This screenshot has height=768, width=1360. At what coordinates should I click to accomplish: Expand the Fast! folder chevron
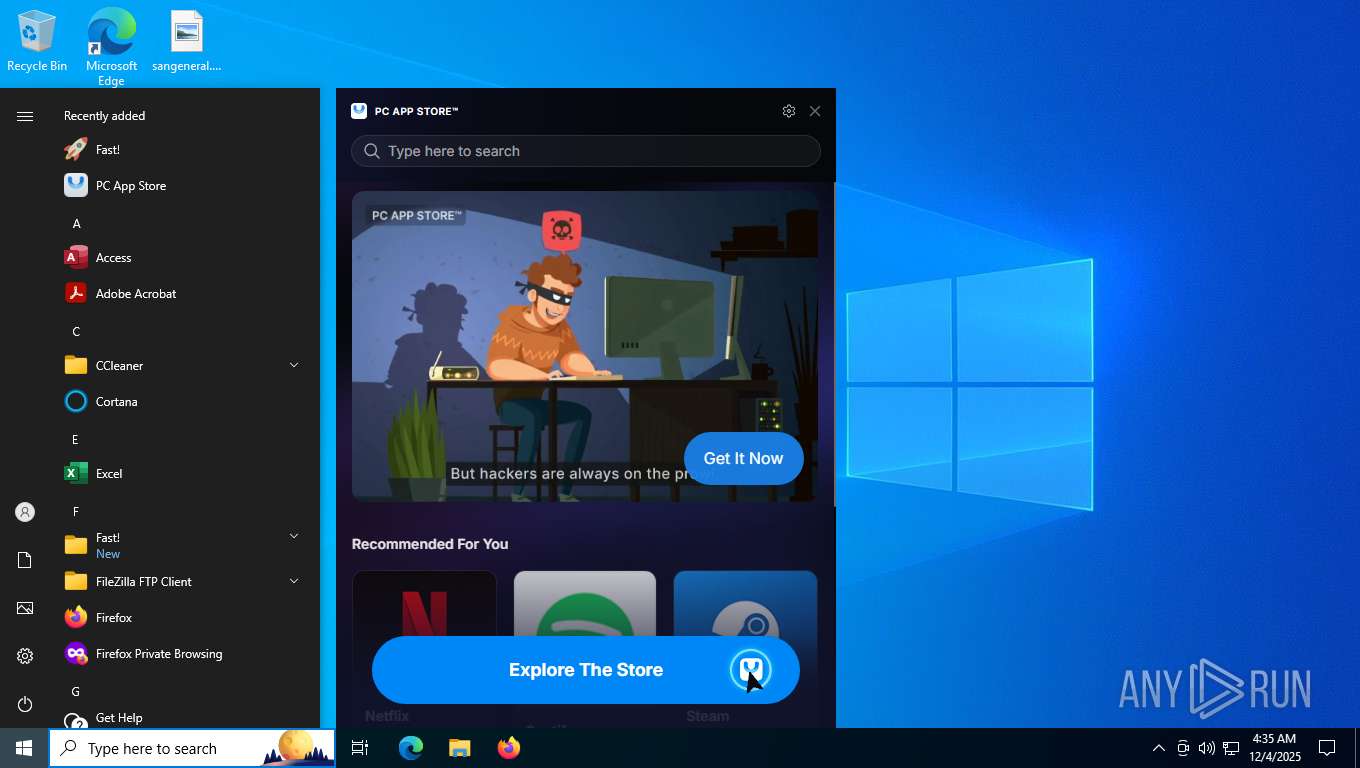point(294,537)
